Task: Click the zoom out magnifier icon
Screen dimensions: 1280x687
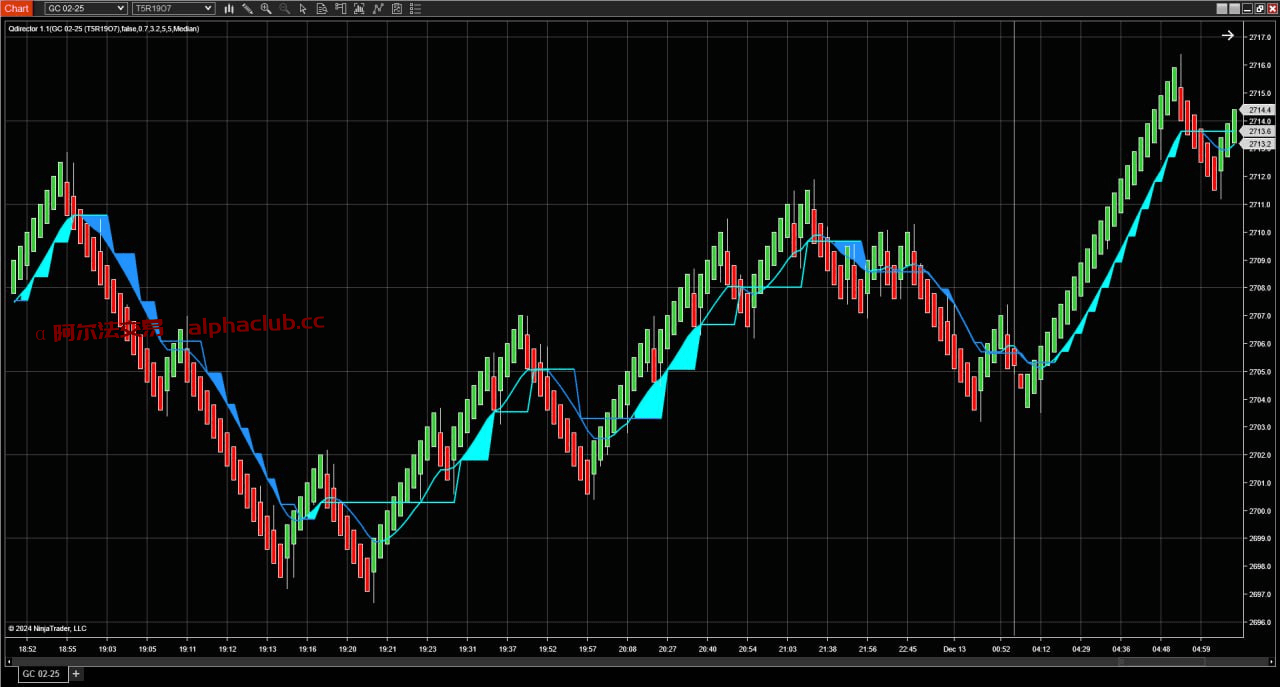Action: coord(285,8)
